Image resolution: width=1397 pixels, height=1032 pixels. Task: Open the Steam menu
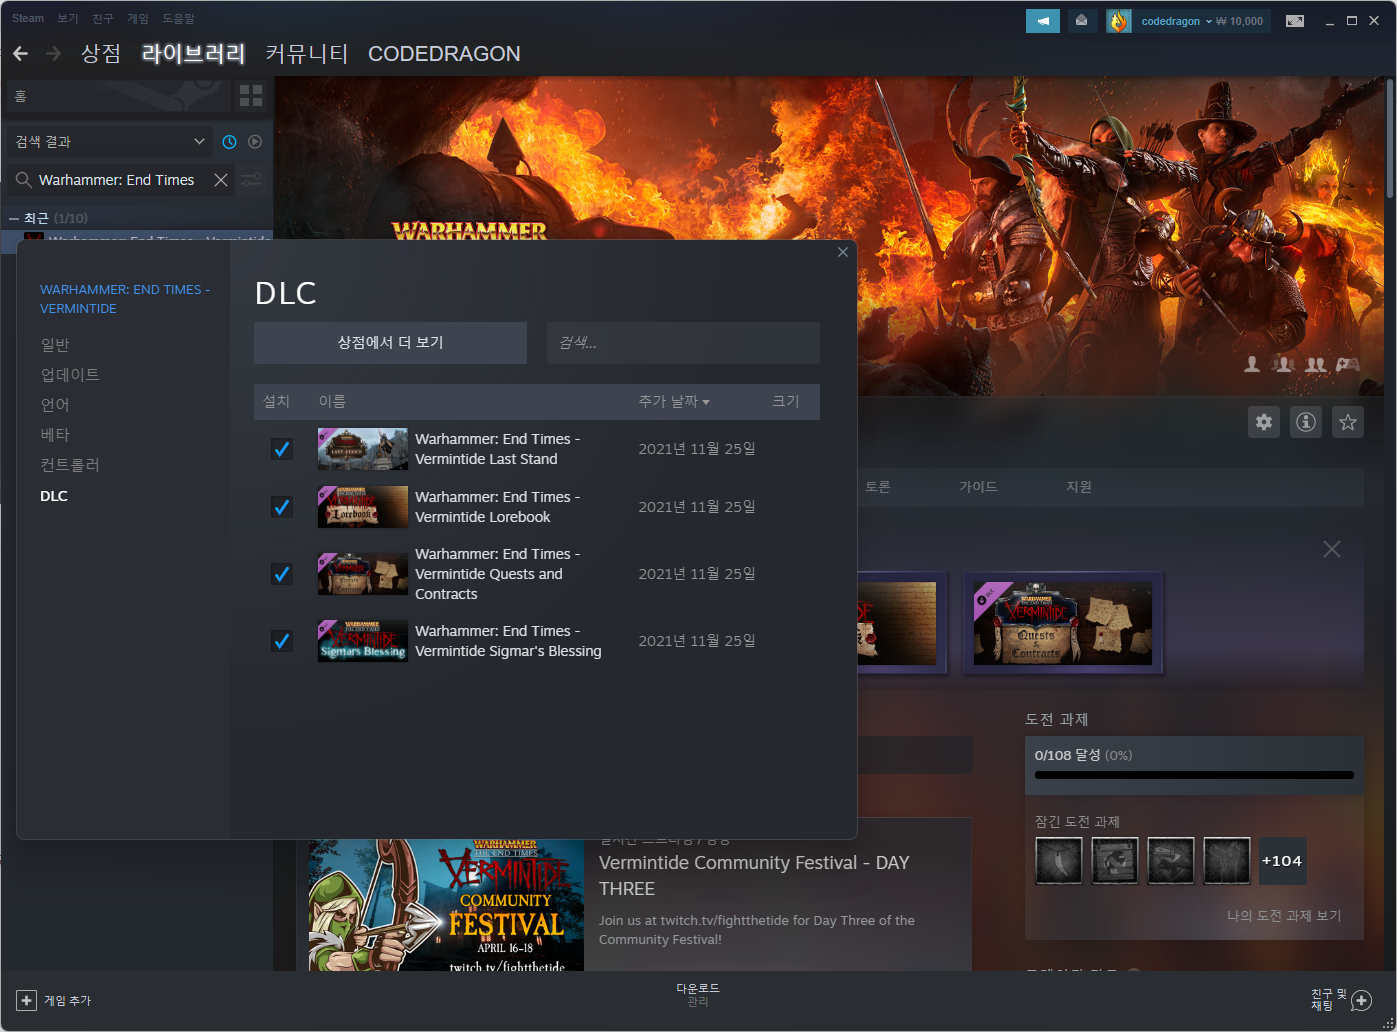pos(28,18)
